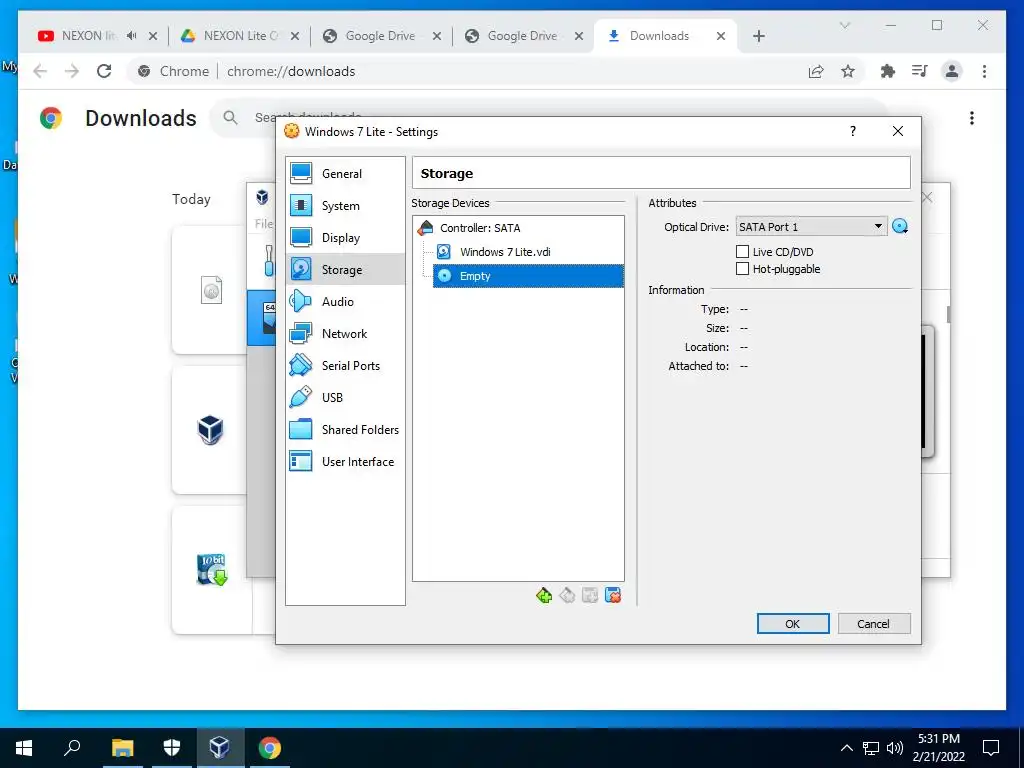The image size is (1024, 768).
Task: Click the add storage controller icon
Action: pos(543,596)
